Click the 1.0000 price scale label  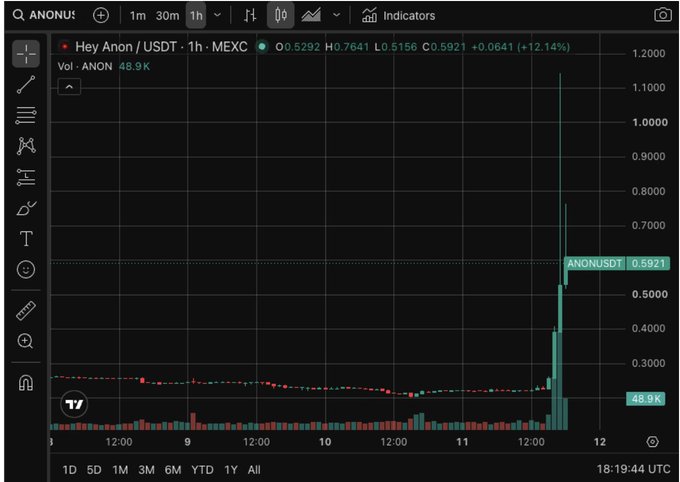coord(650,122)
